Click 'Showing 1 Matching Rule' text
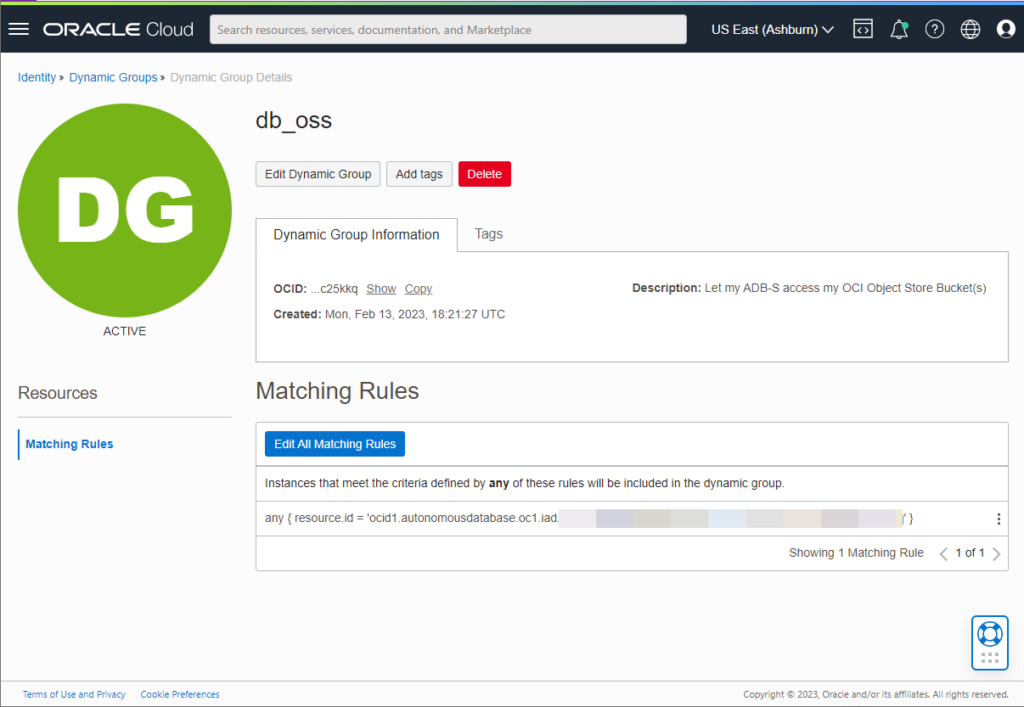This screenshot has height=707, width=1024. click(x=856, y=553)
